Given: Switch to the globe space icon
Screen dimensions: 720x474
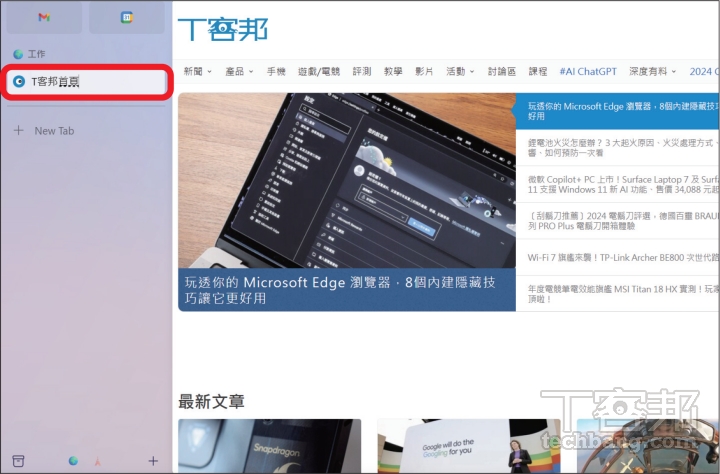Looking at the screenshot, I should [x=73, y=461].
